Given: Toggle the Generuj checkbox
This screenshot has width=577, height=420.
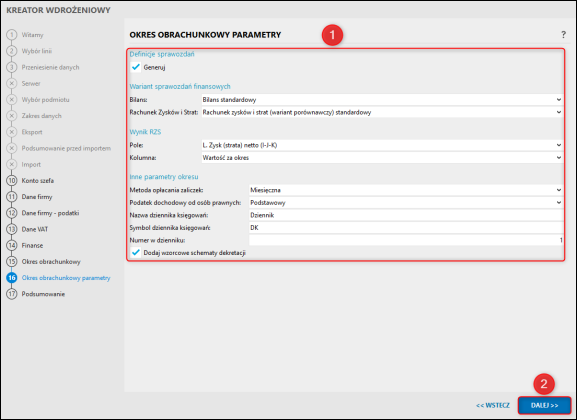Looking at the screenshot, I should pos(136,67).
